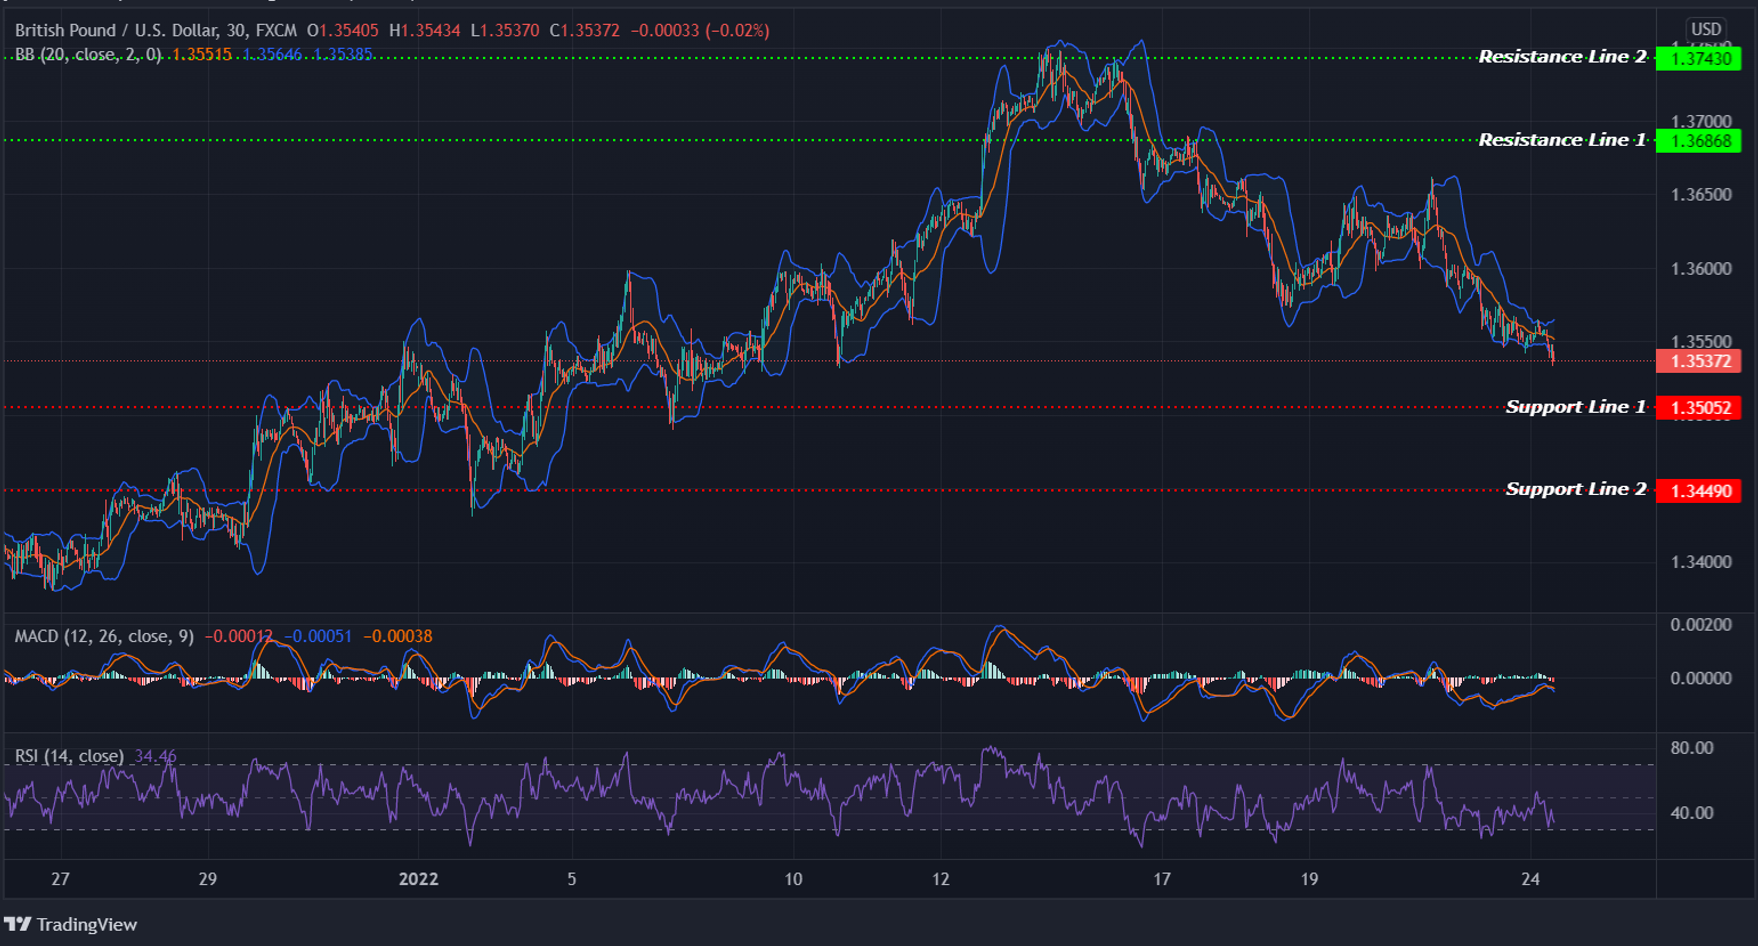
Task: Toggle the USD currency label on the price scale
Action: point(1707,29)
